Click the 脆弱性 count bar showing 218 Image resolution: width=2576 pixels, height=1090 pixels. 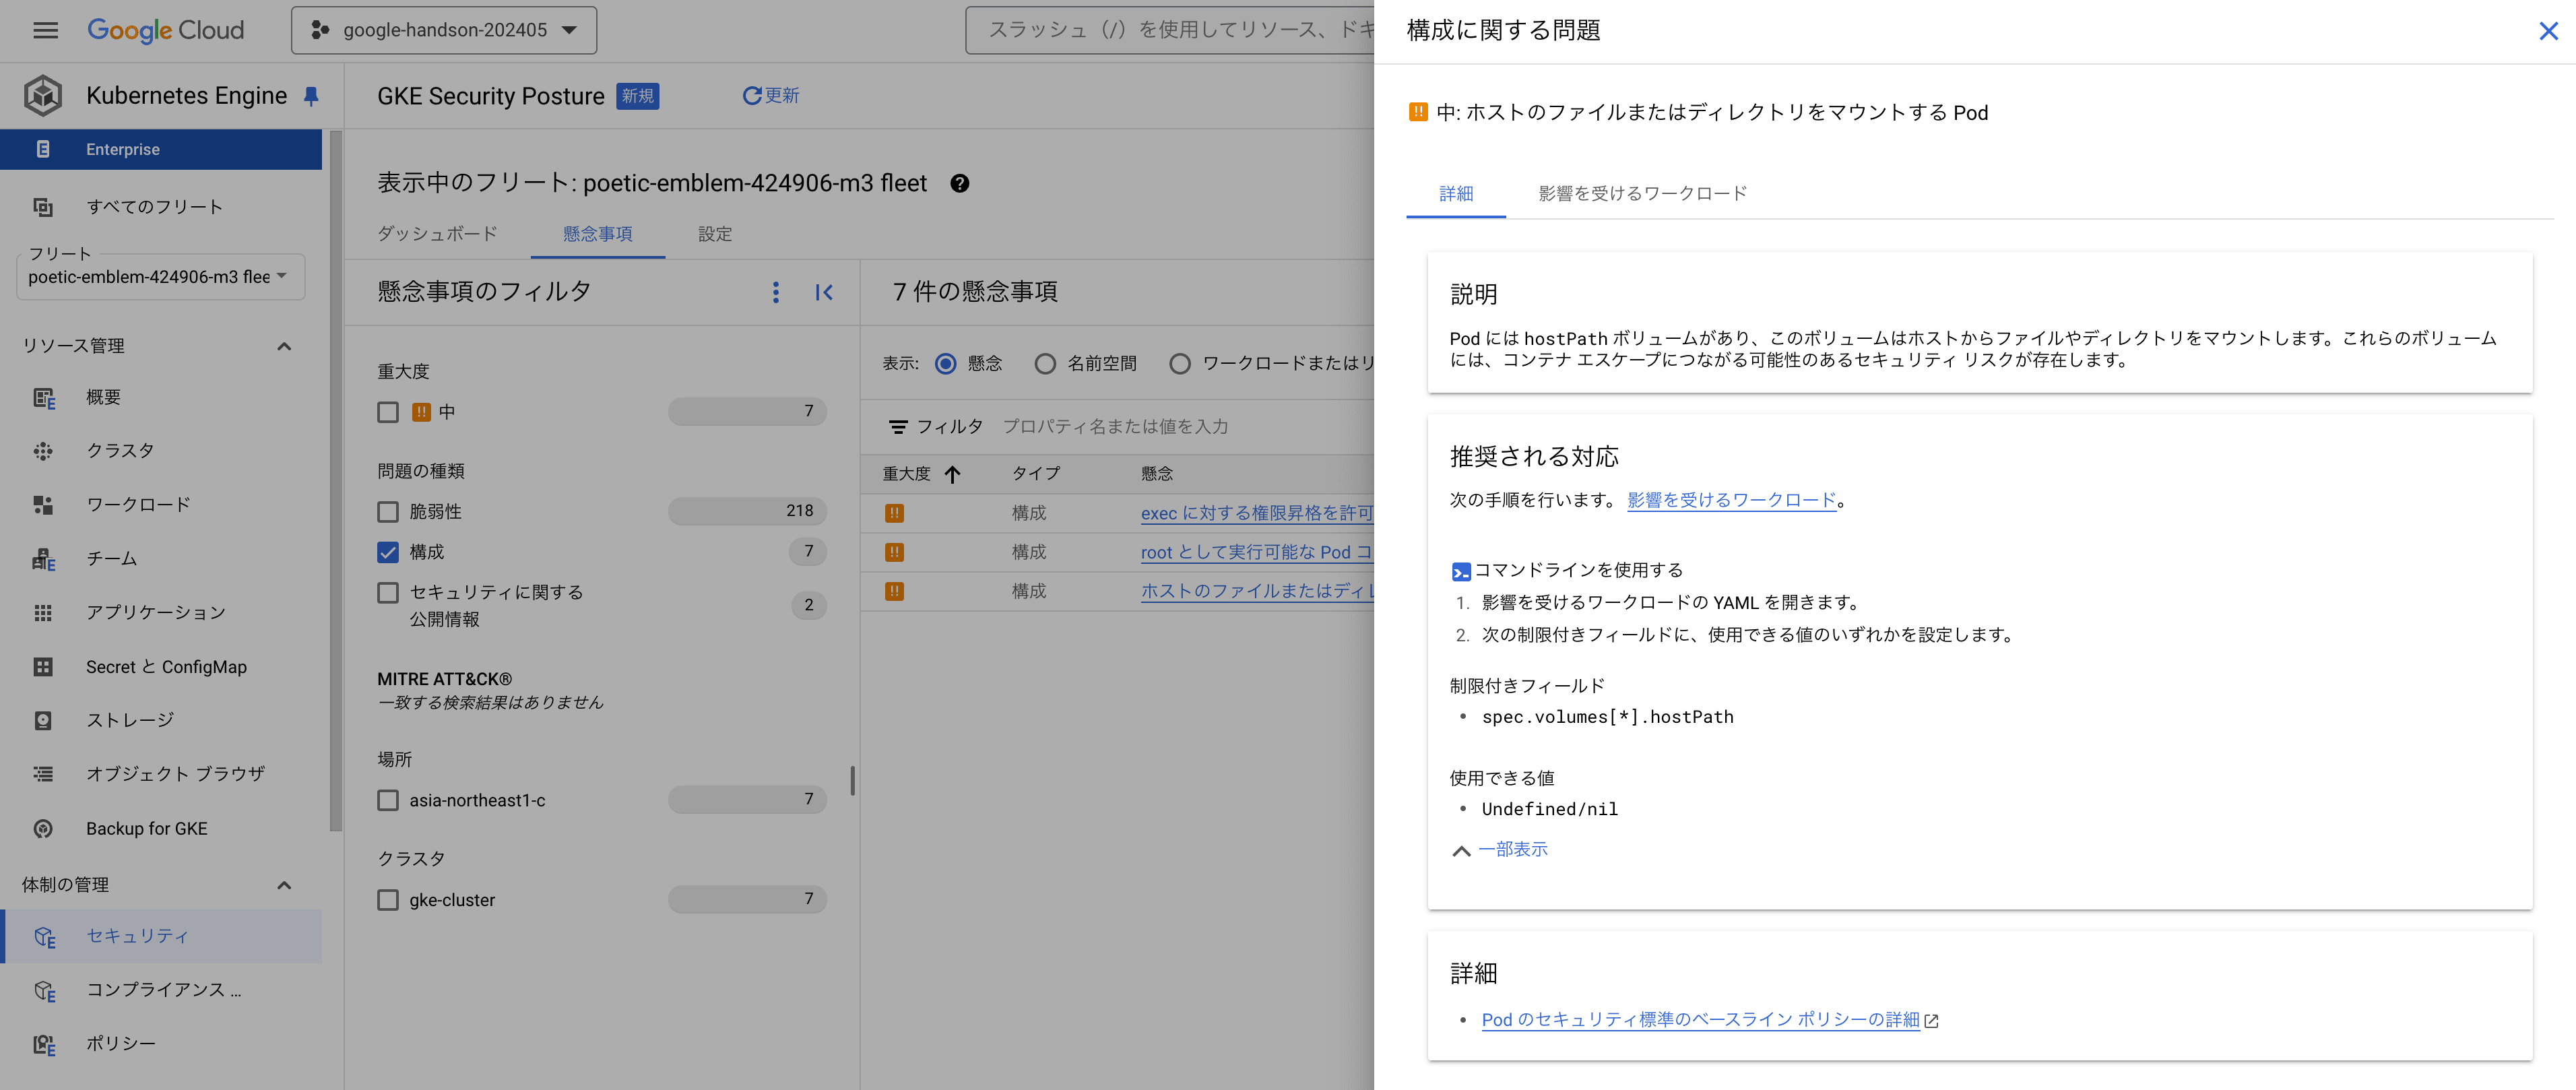(747, 511)
